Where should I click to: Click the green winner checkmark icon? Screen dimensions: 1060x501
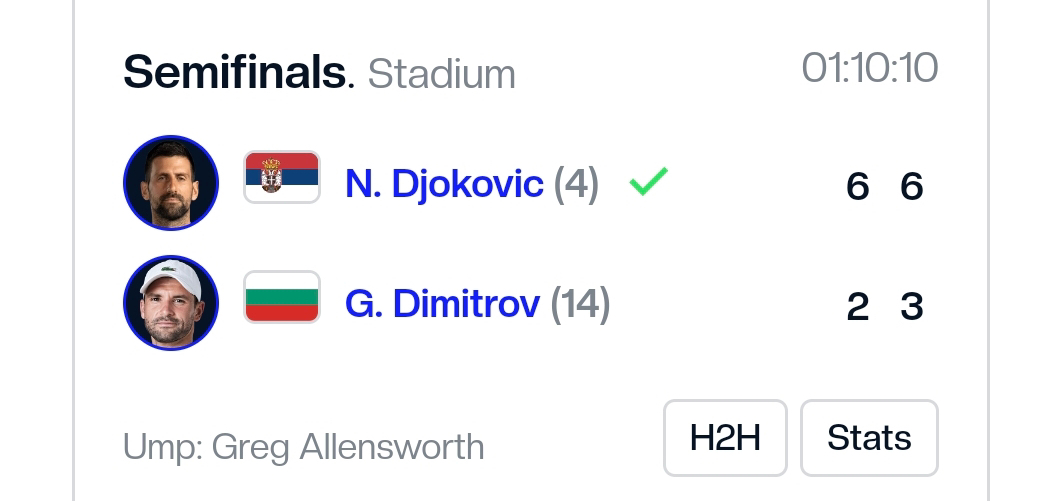pos(648,182)
